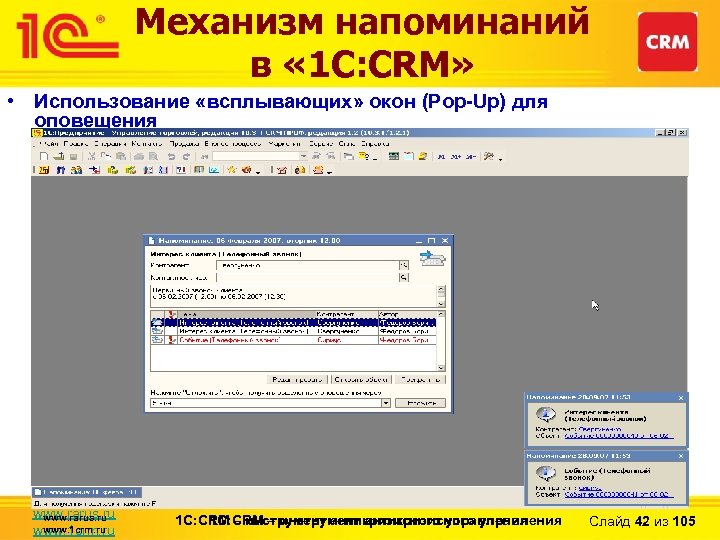Click the yellow star icon in second toolbar
The image size is (720, 540).
[x=232, y=170]
